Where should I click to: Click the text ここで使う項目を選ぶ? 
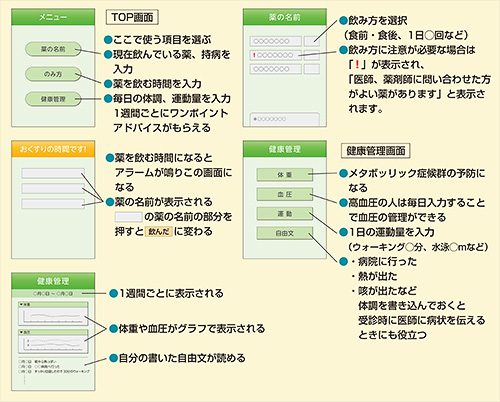coord(162,40)
